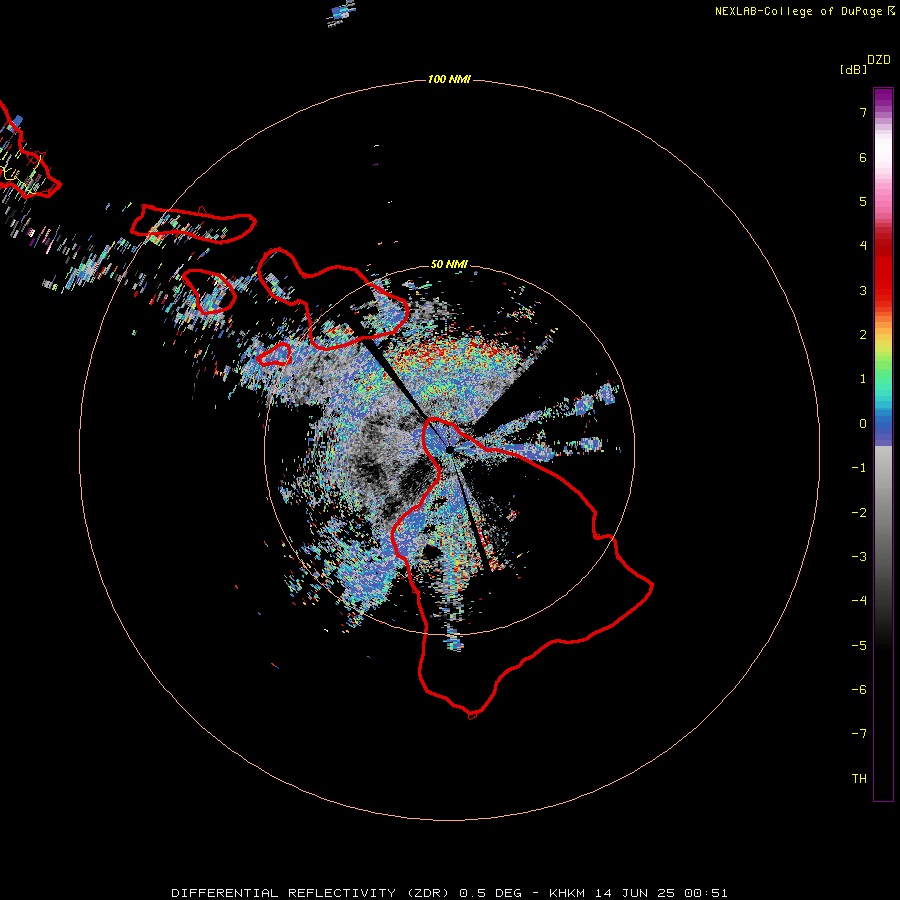Click the 5 value on the color scale
900x900 pixels.
(863, 201)
